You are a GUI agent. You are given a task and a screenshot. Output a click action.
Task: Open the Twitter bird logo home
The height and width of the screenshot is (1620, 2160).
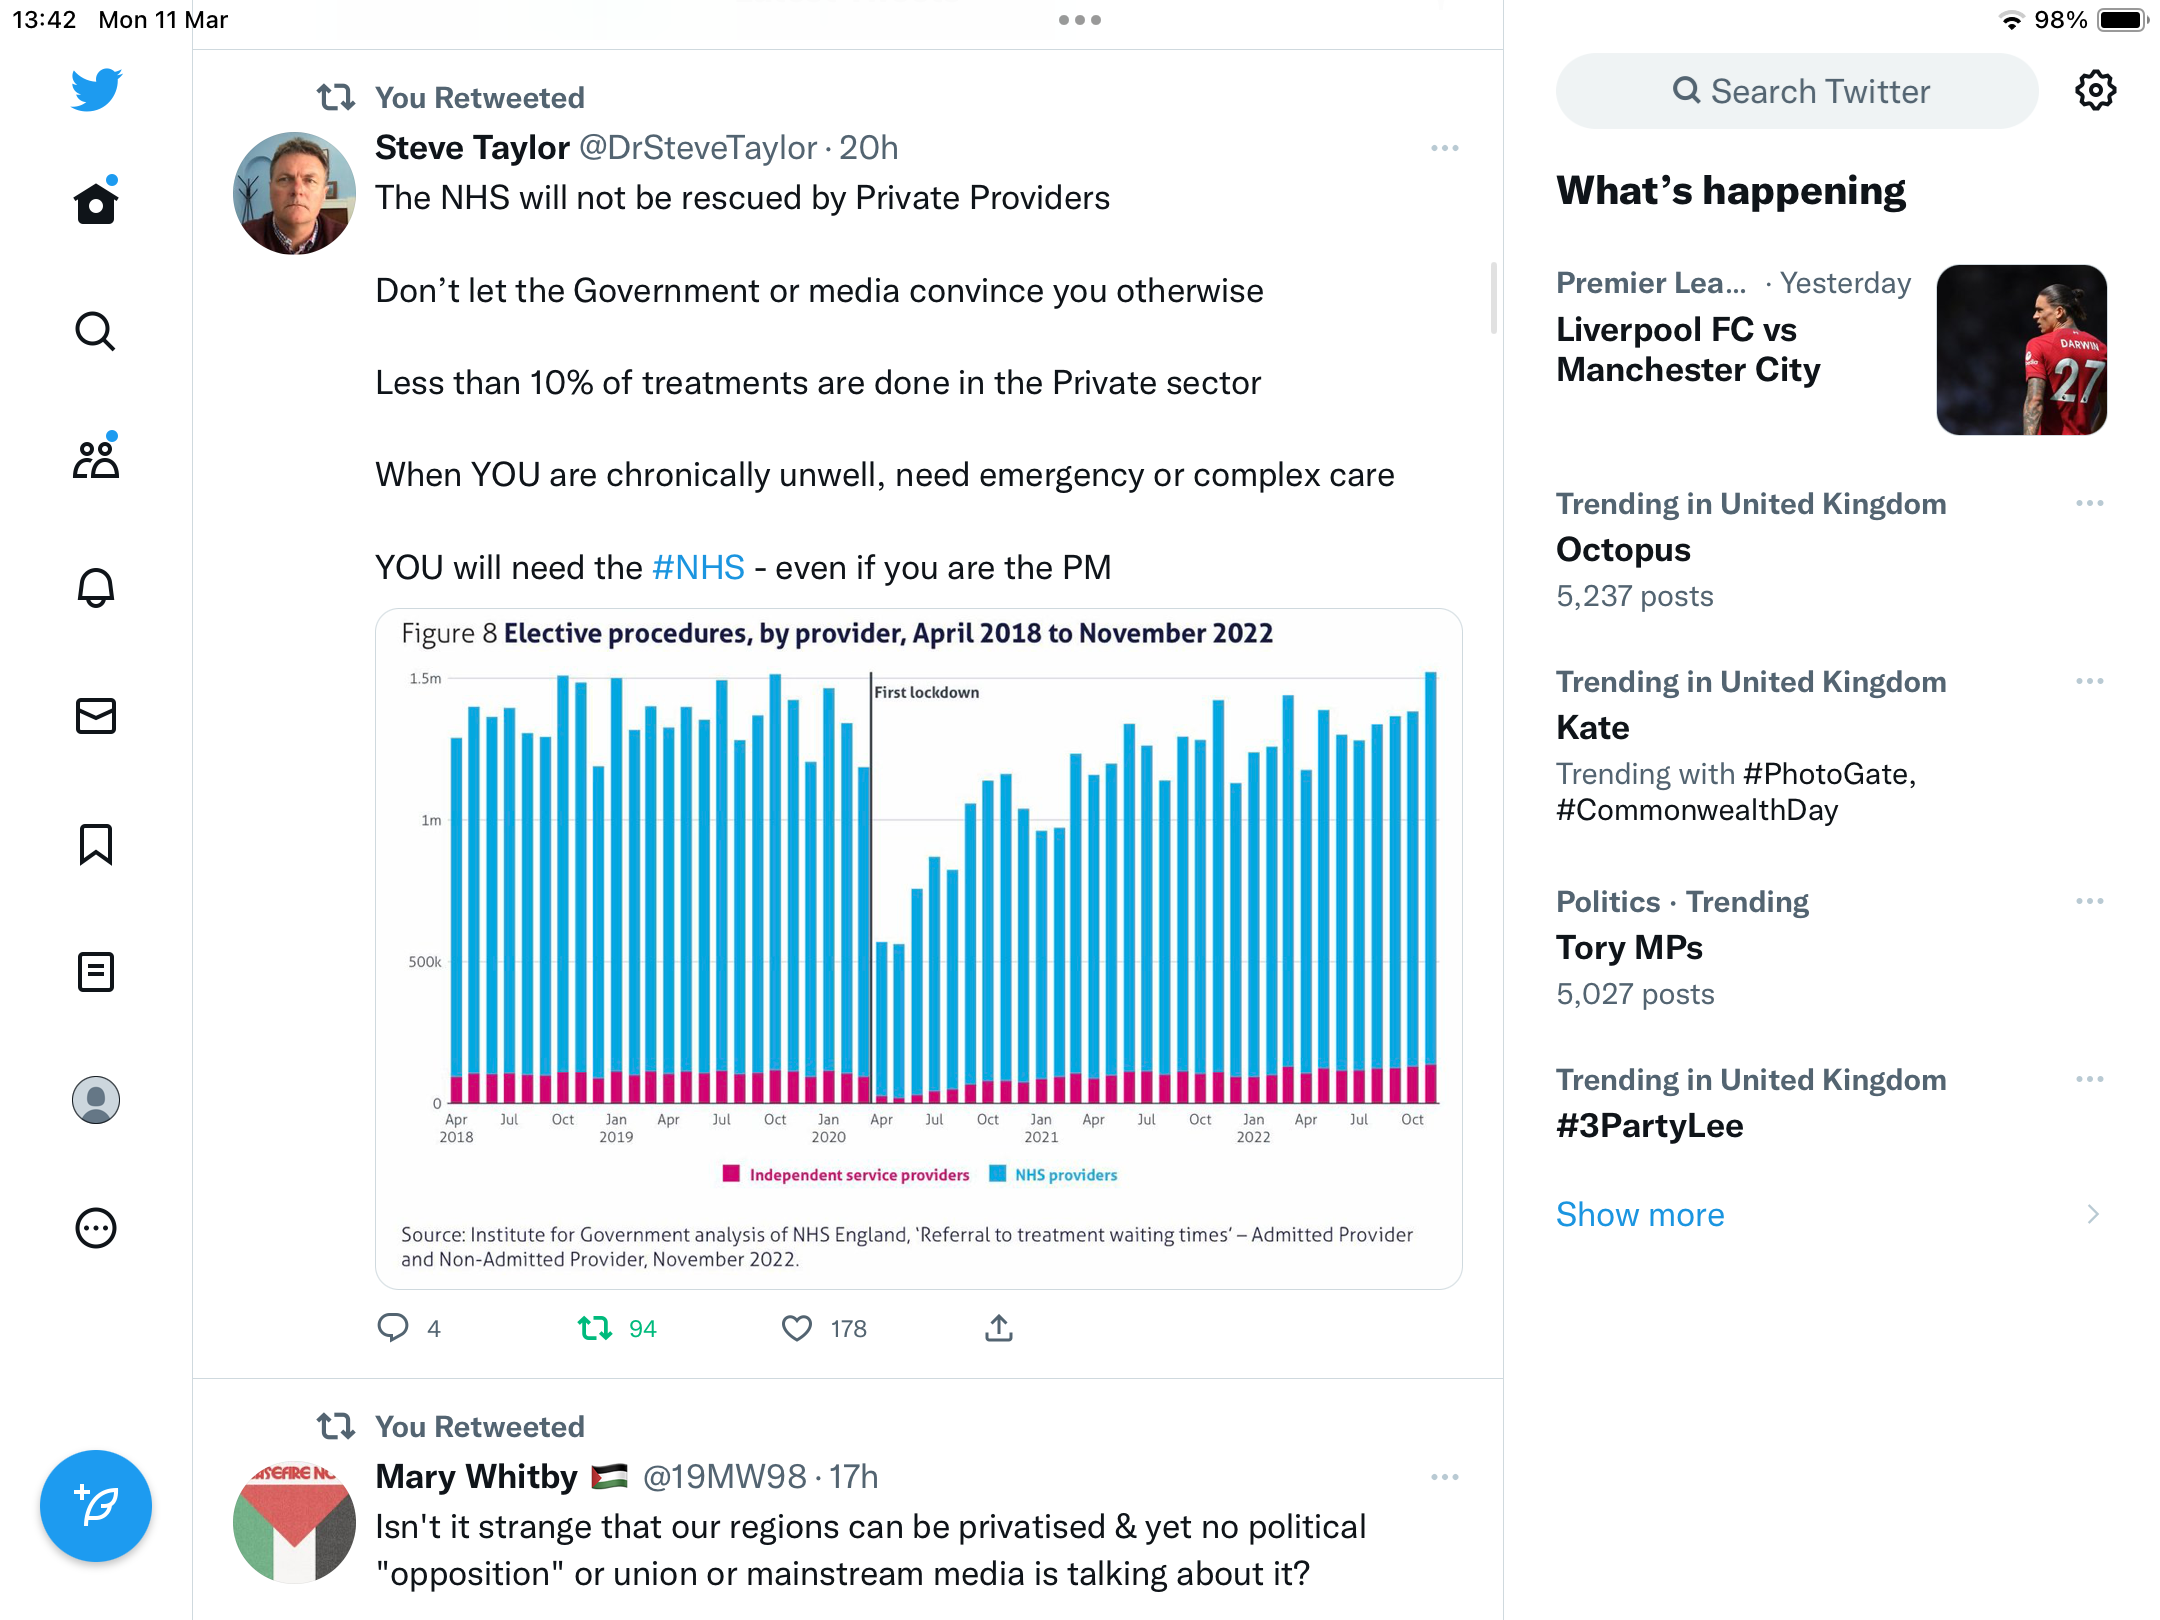[96, 90]
